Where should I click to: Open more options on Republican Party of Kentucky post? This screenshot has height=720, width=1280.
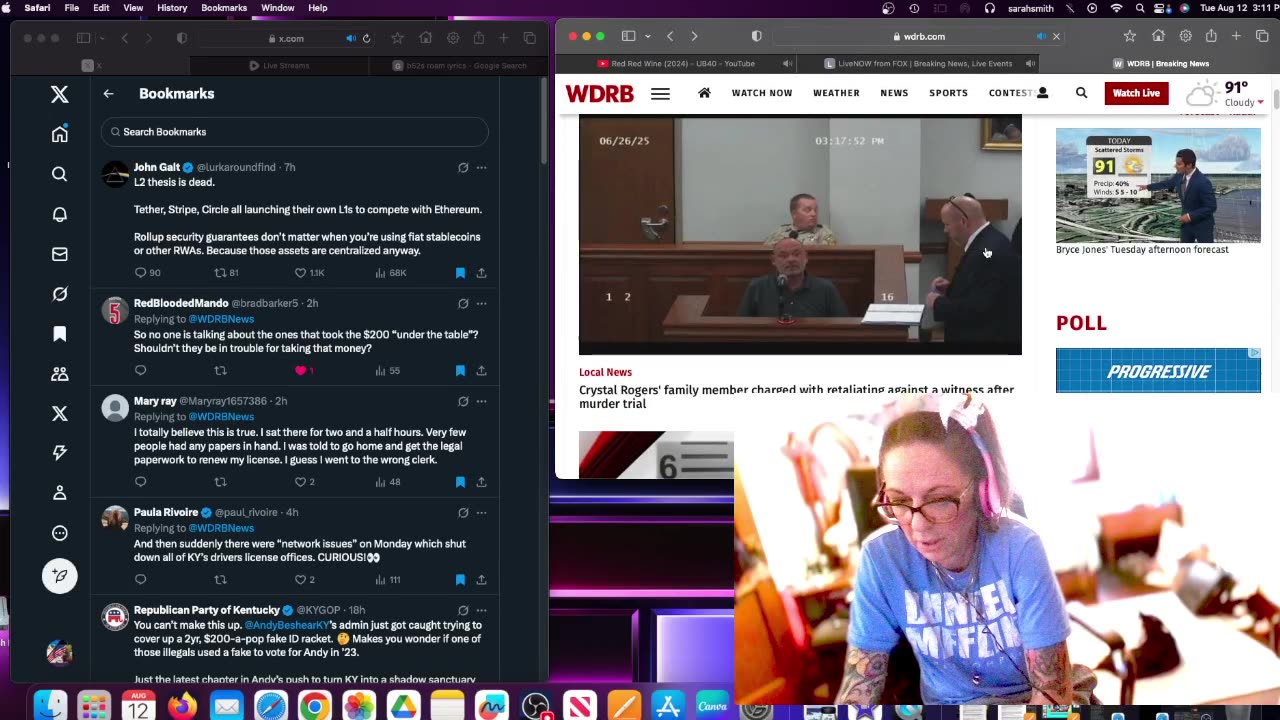pyautogui.click(x=481, y=610)
